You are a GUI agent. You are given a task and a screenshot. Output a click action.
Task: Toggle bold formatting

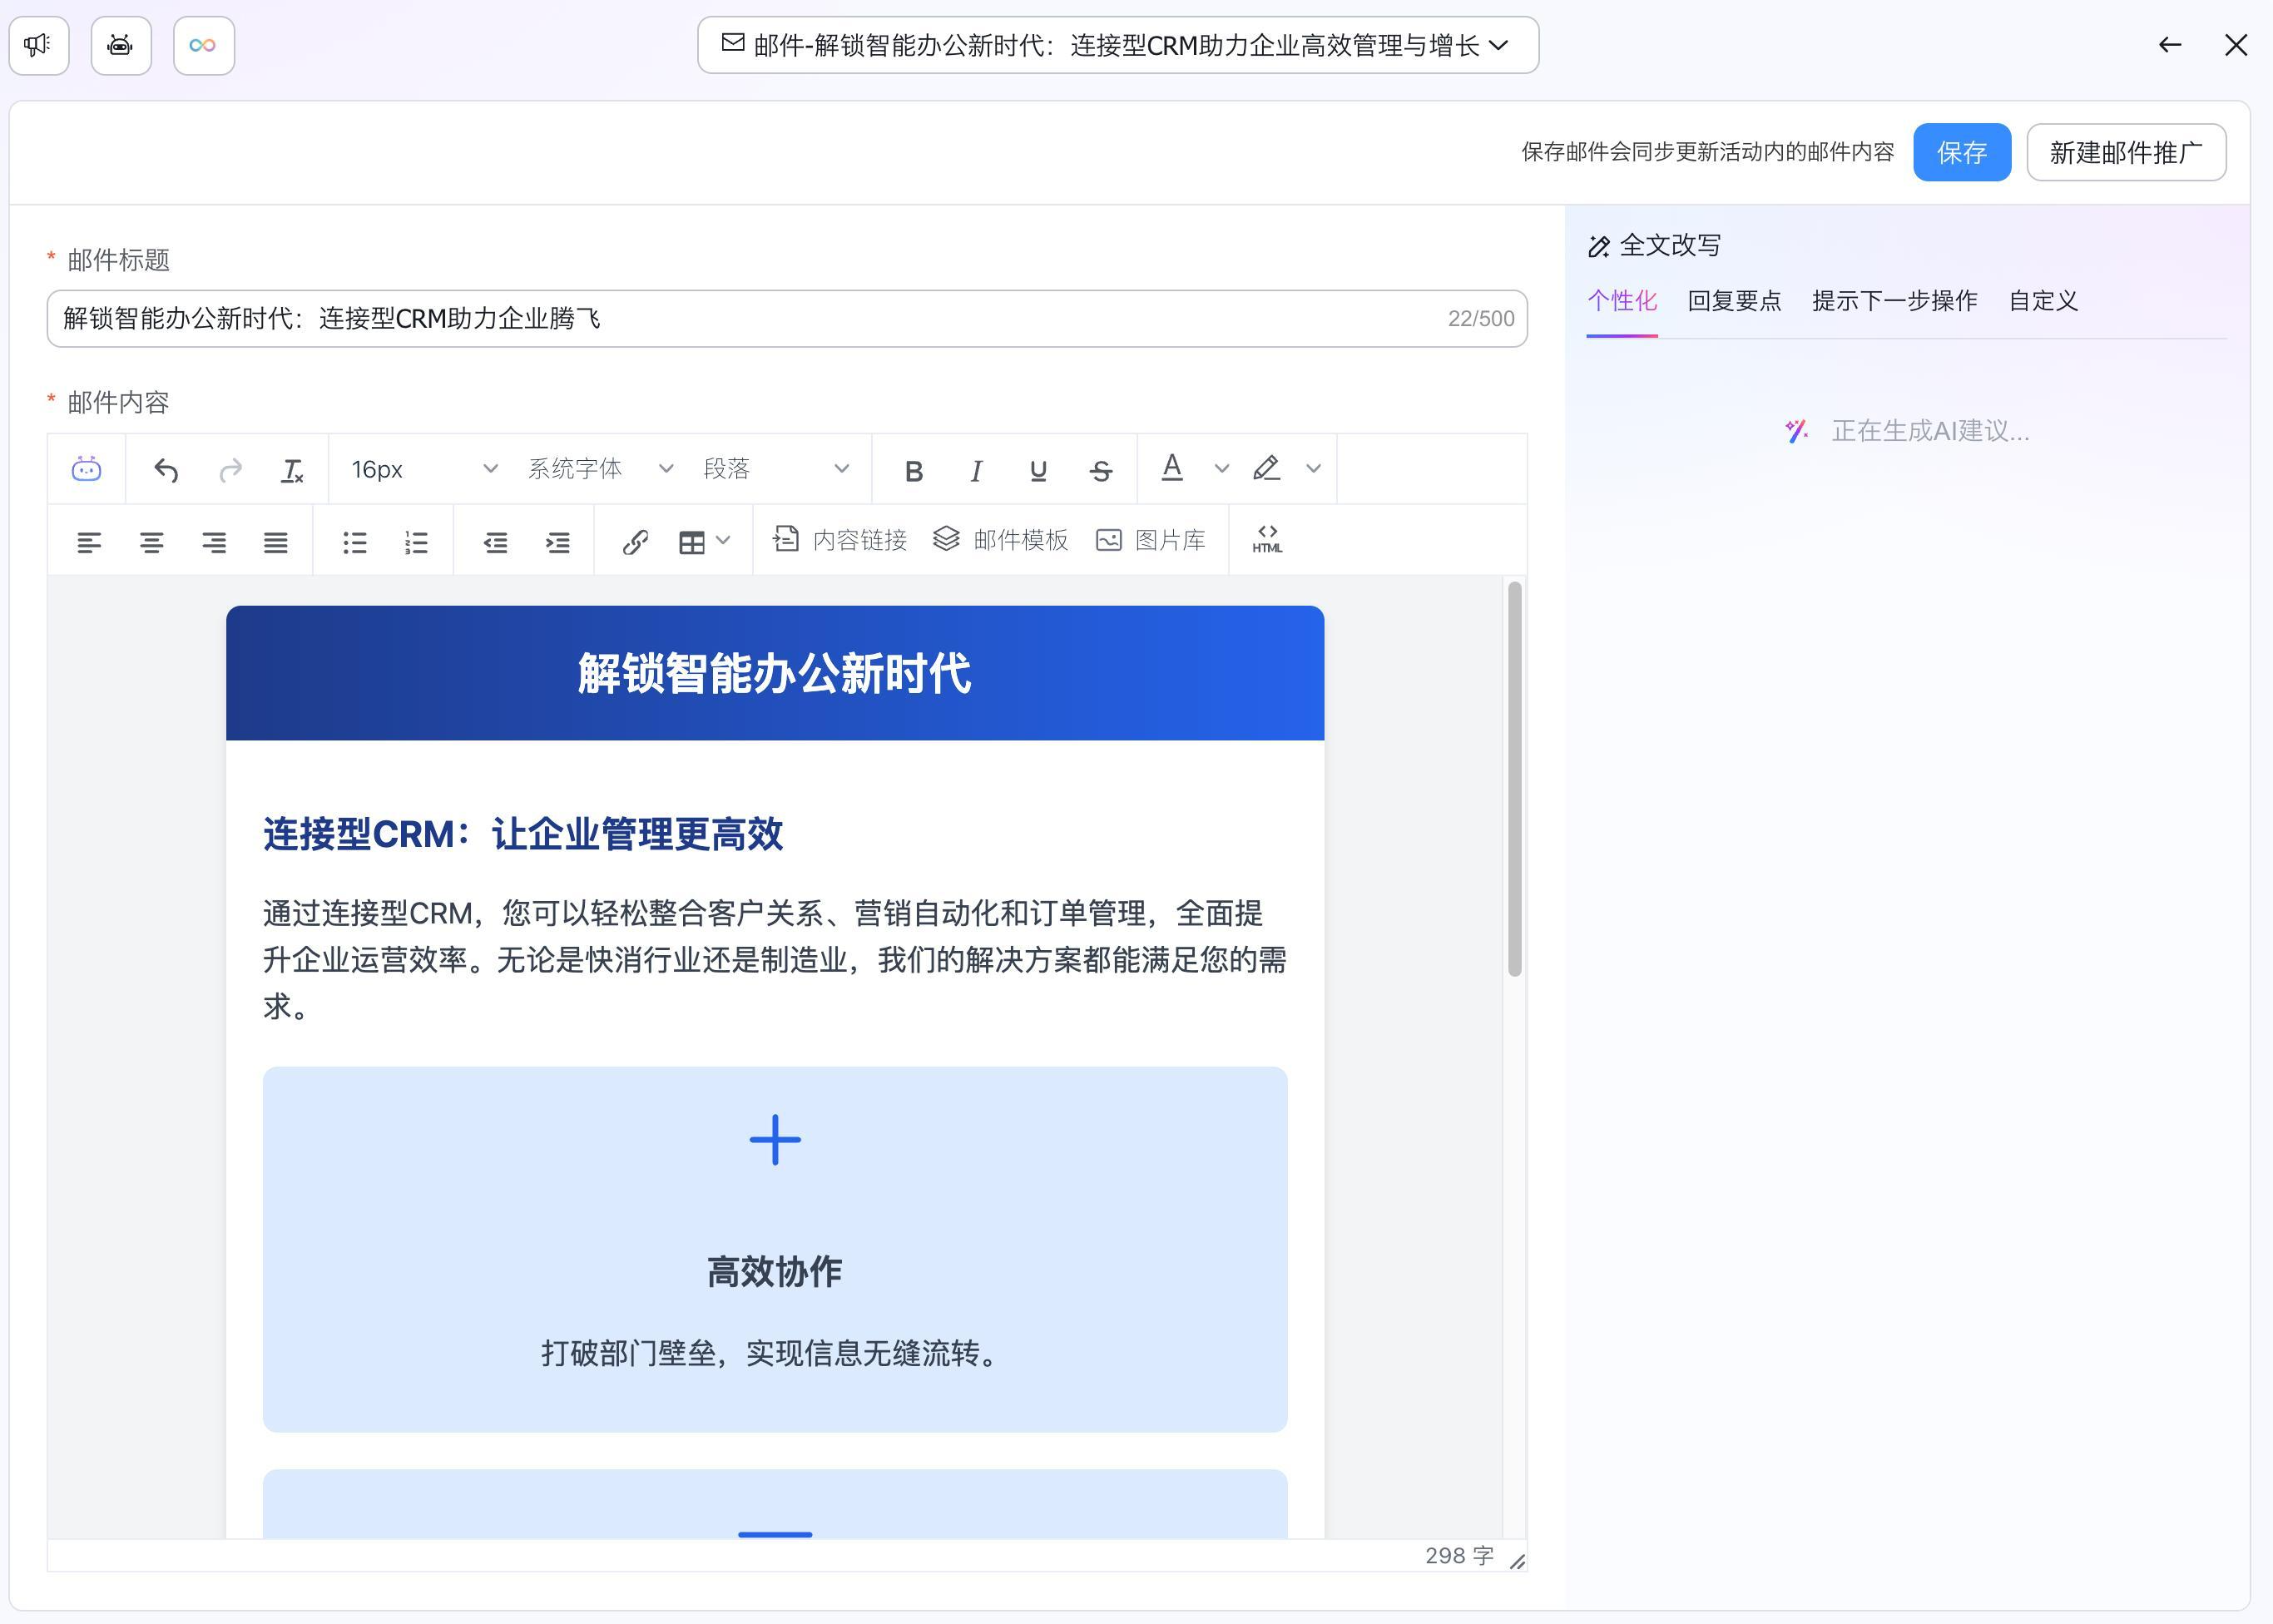[913, 470]
